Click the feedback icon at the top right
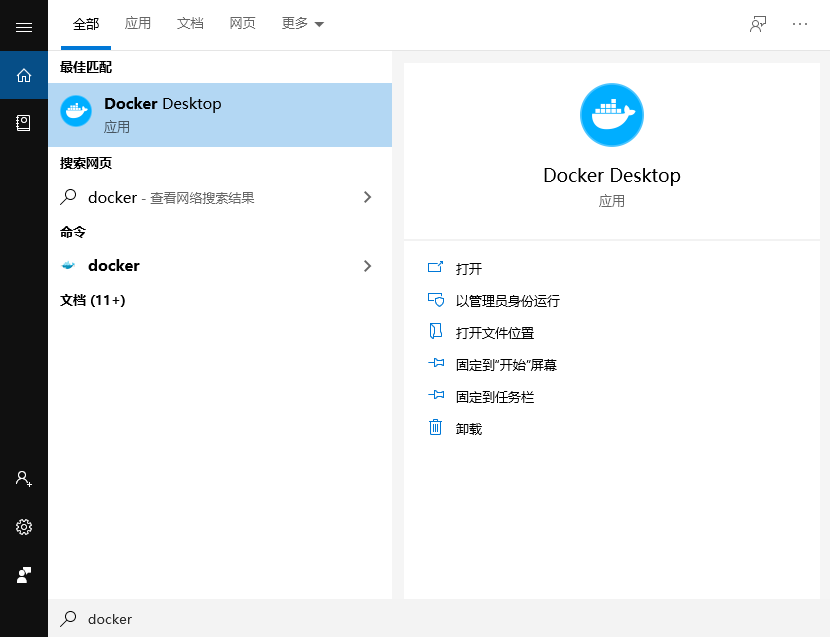830x637 pixels. coord(757,26)
